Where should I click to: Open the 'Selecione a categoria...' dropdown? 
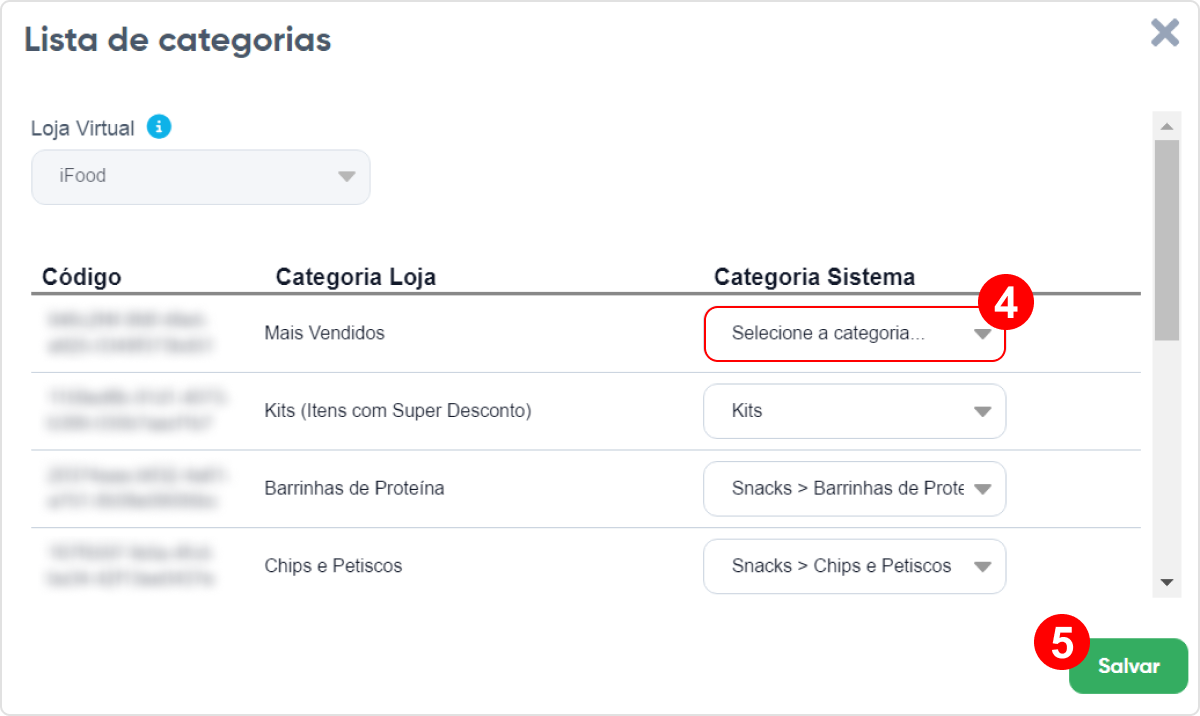pos(855,333)
